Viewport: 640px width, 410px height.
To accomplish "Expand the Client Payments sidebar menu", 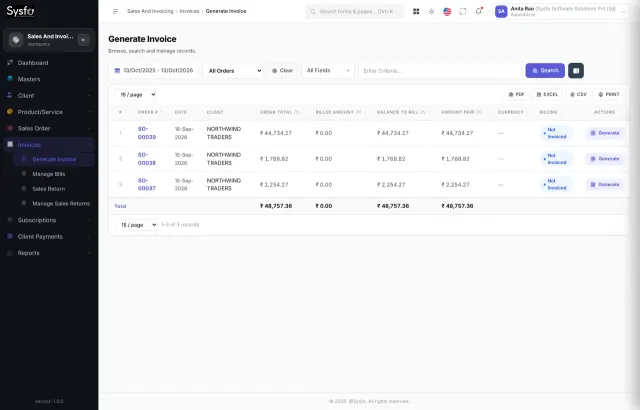I will point(49,237).
